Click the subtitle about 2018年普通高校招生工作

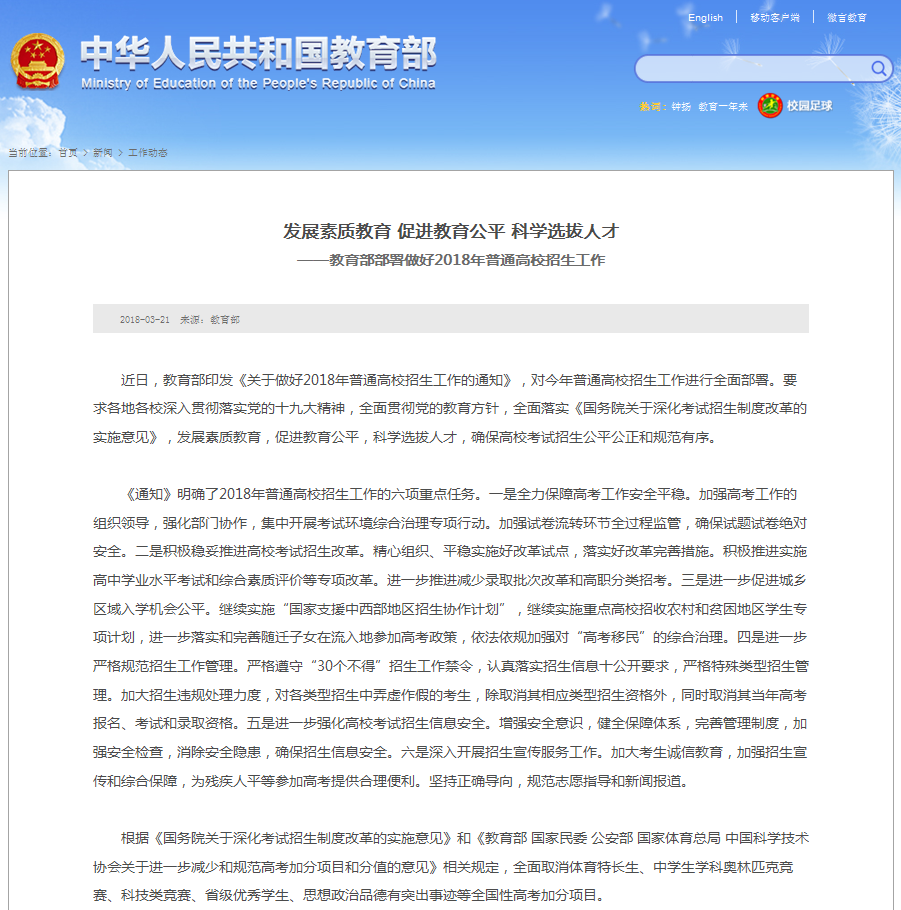[450, 259]
